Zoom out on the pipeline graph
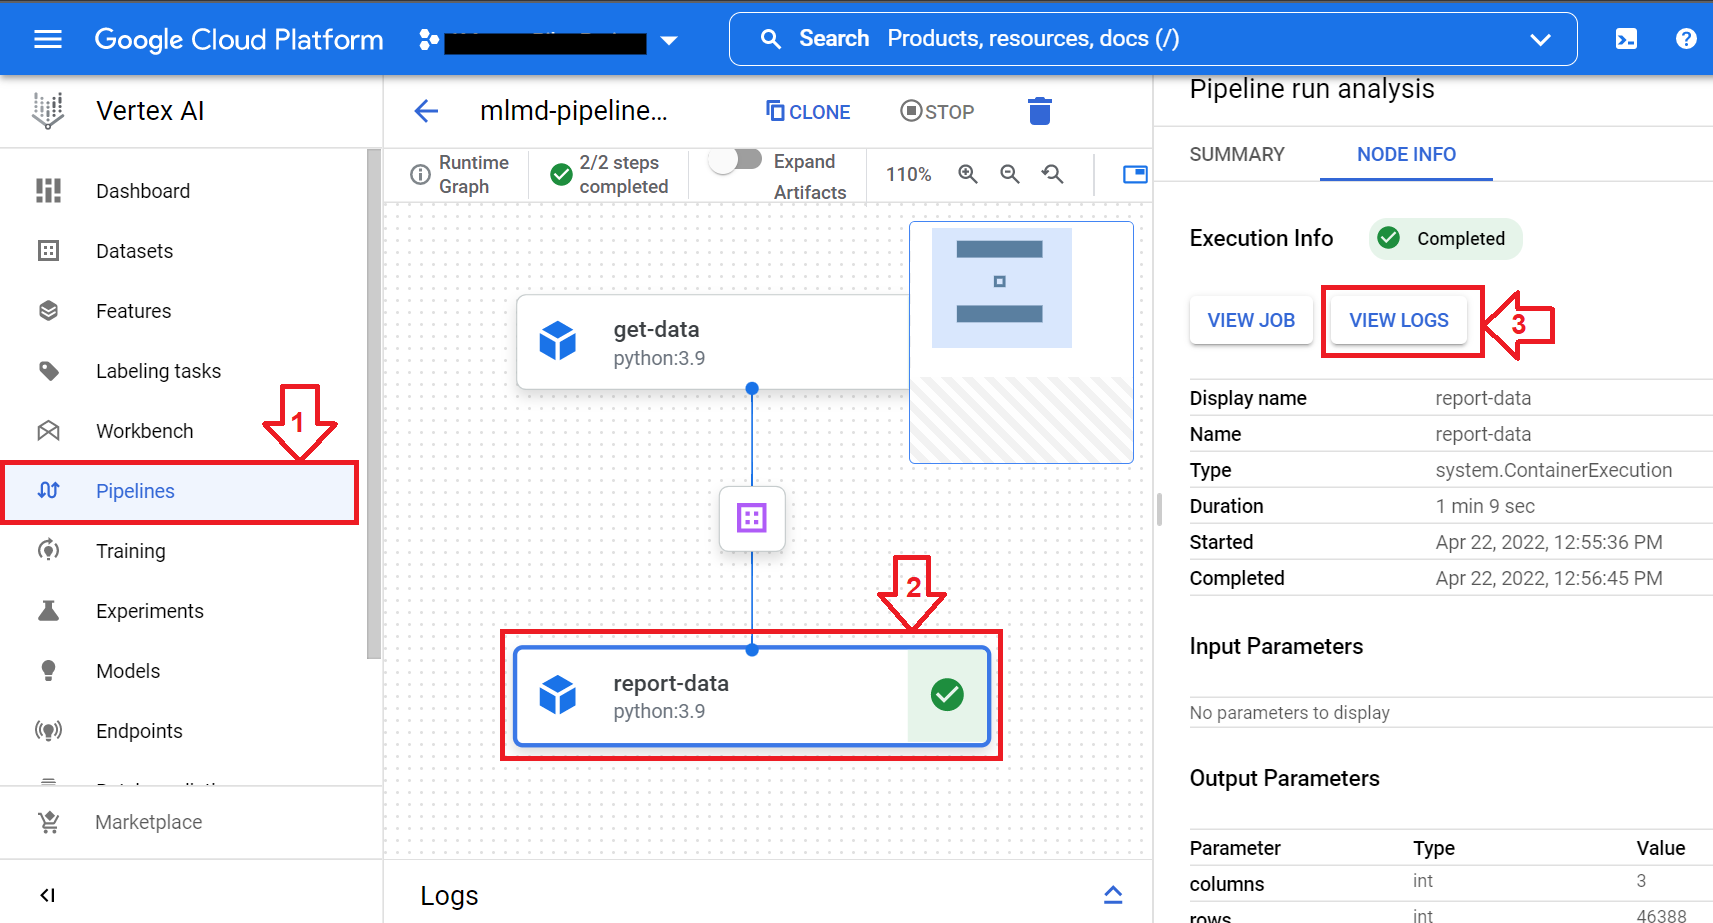This screenshot has width=1713, height=923. pos(1010,174)
